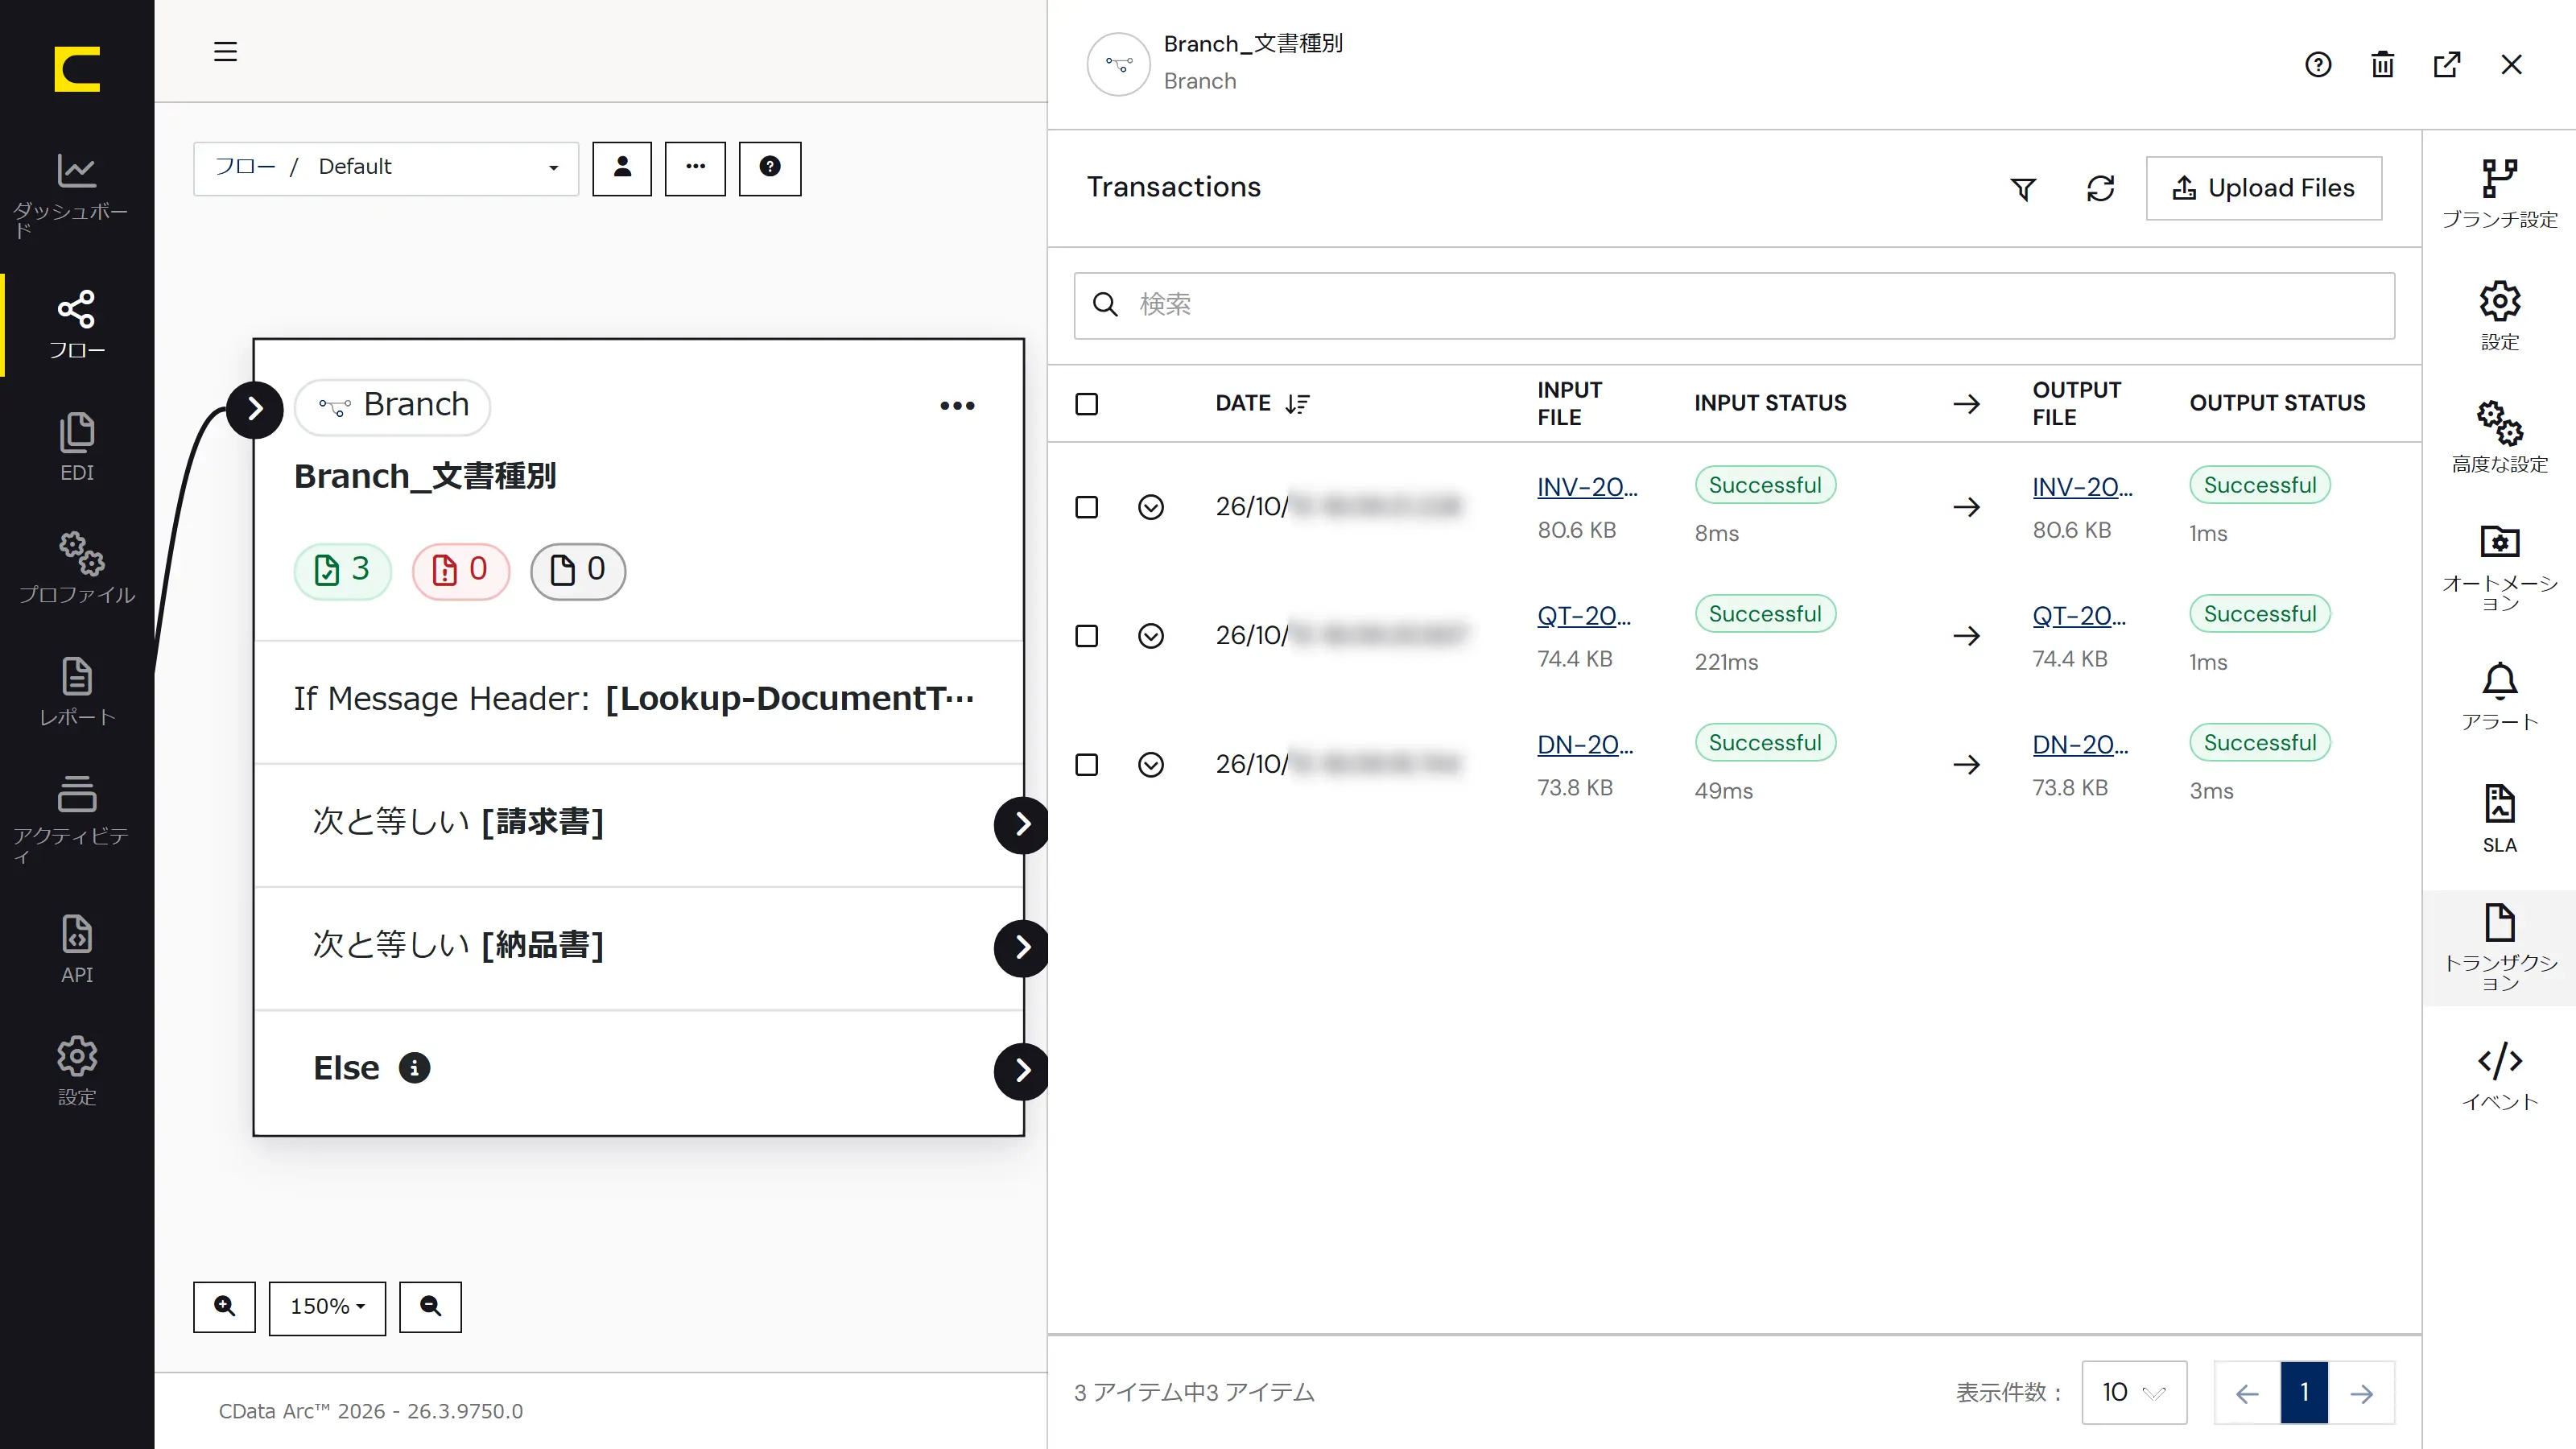
Task: Sort transactions by DATE column
Action: [1262, 403]
